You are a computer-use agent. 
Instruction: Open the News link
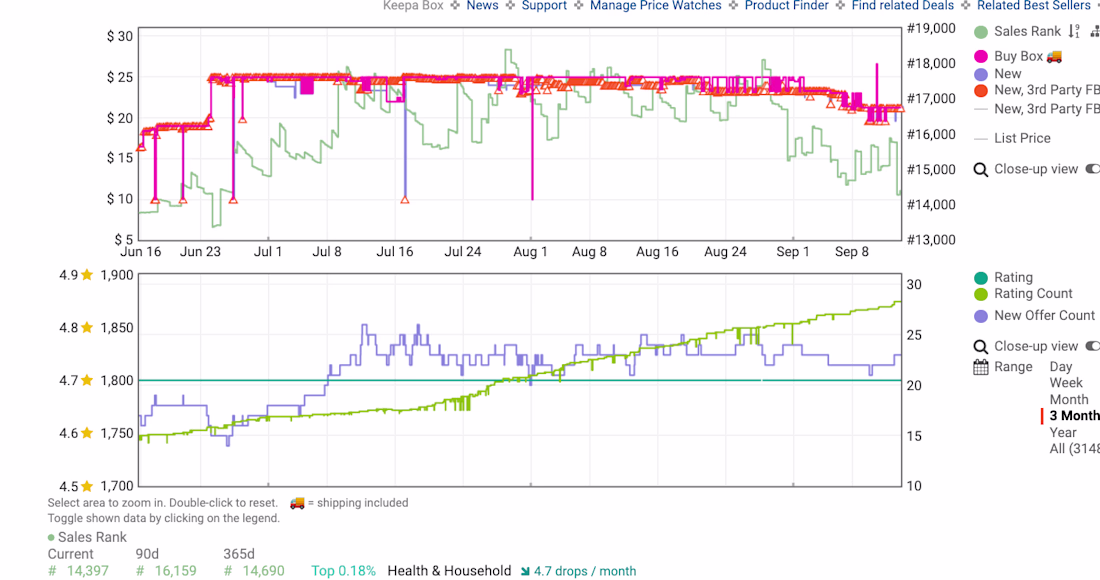(x=483, y=6)
